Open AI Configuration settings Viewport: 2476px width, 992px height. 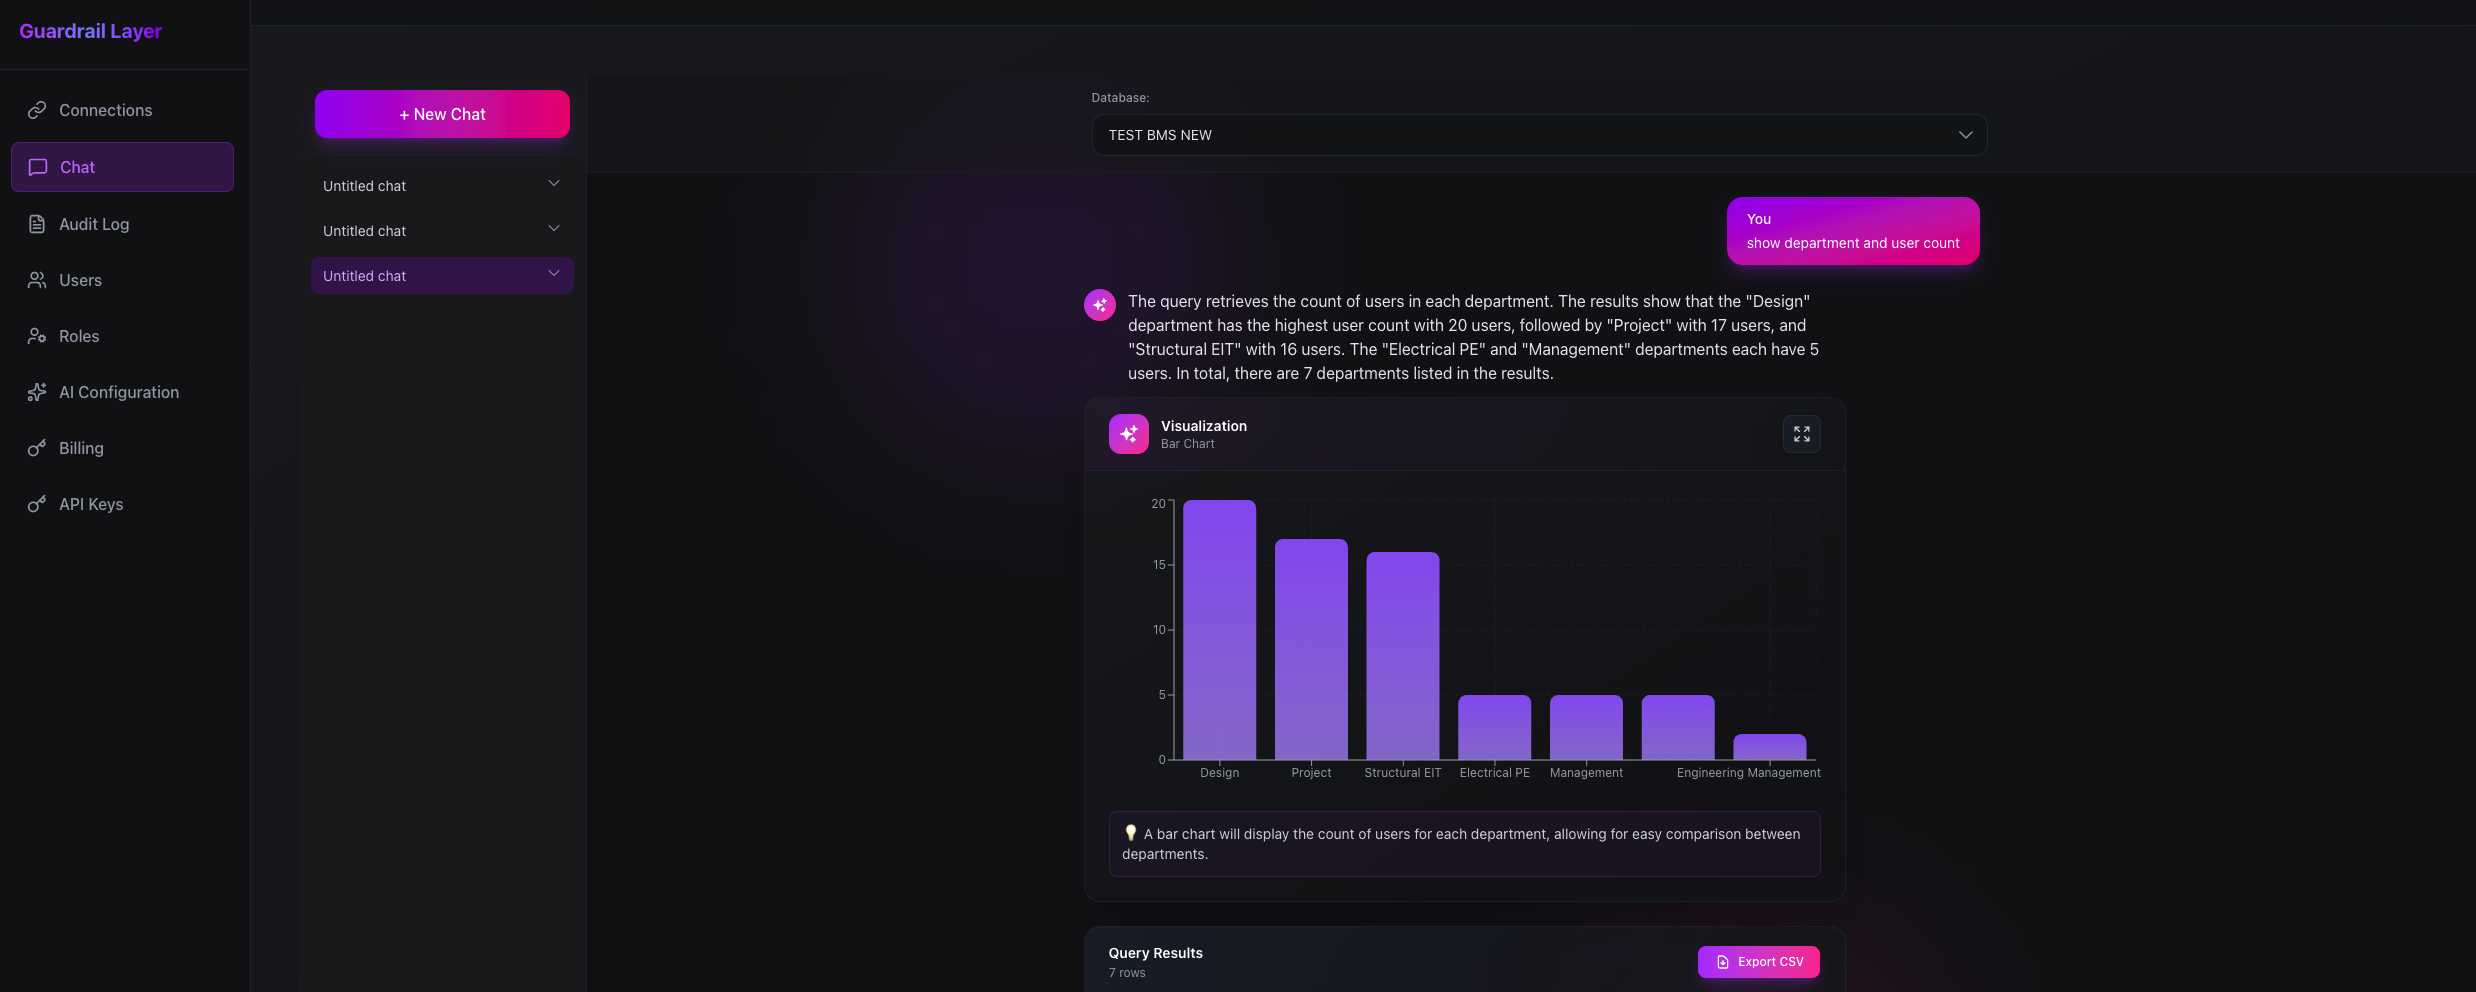[x=122, y=392]
